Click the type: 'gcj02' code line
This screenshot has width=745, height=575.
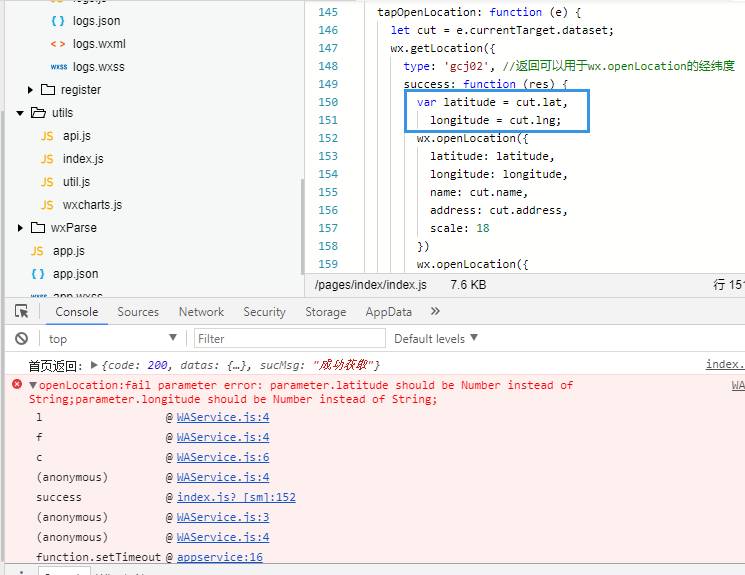[569, 66]
